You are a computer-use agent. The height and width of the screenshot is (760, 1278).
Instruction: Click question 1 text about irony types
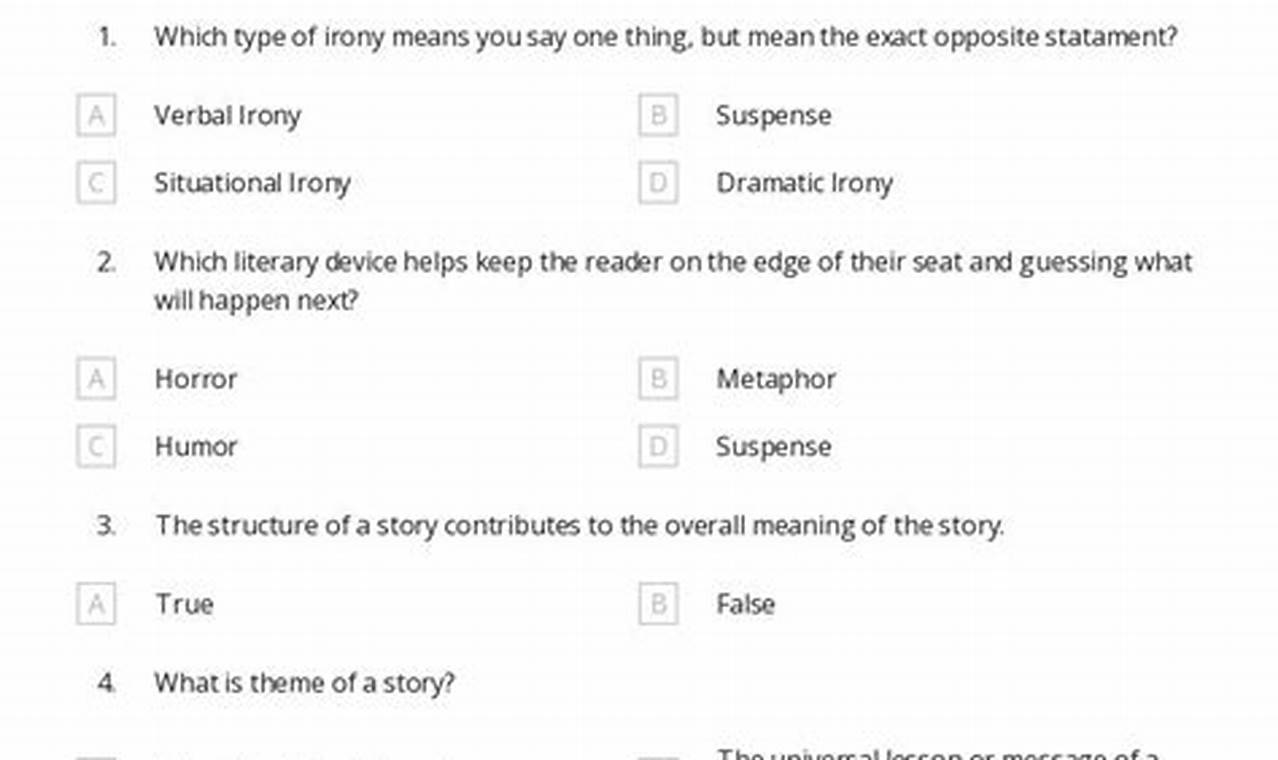665,38
